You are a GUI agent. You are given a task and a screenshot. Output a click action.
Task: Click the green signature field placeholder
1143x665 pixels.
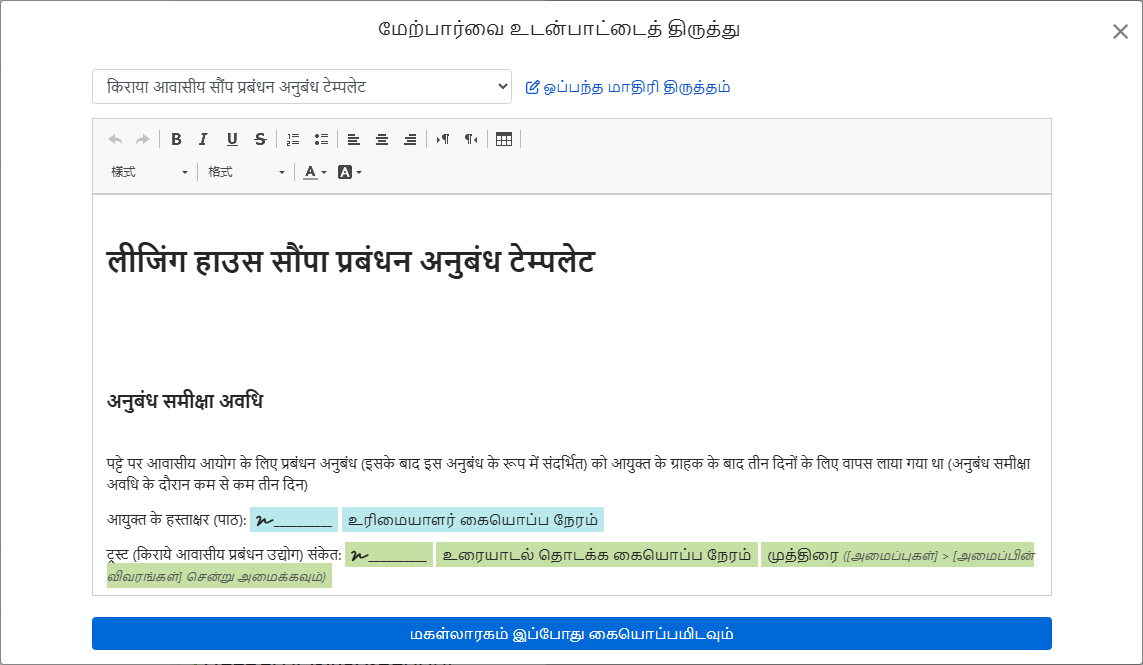point(389,555)
